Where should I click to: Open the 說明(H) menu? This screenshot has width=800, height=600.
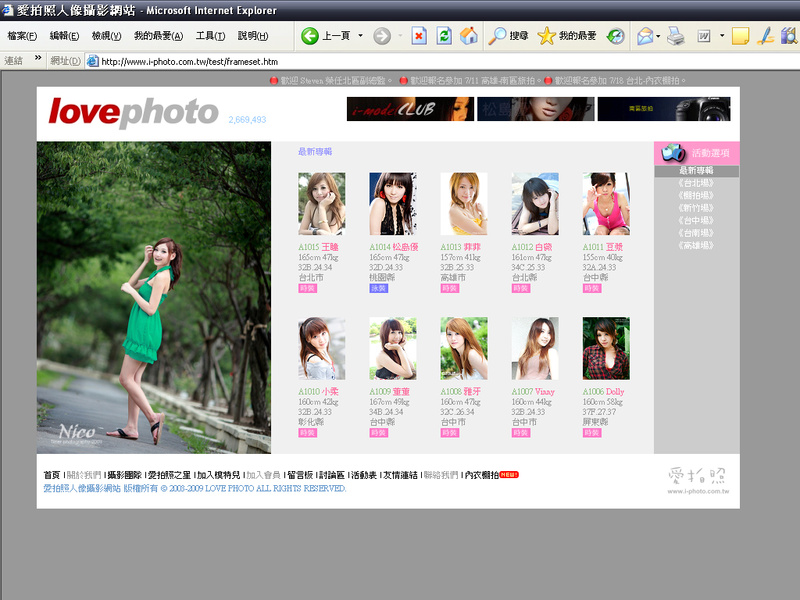(x=253, y=36)
